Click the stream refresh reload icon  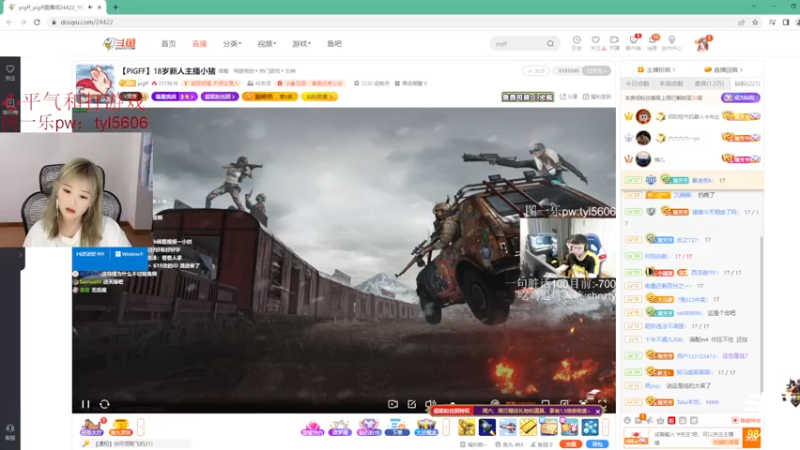click(x=105, y=404)
